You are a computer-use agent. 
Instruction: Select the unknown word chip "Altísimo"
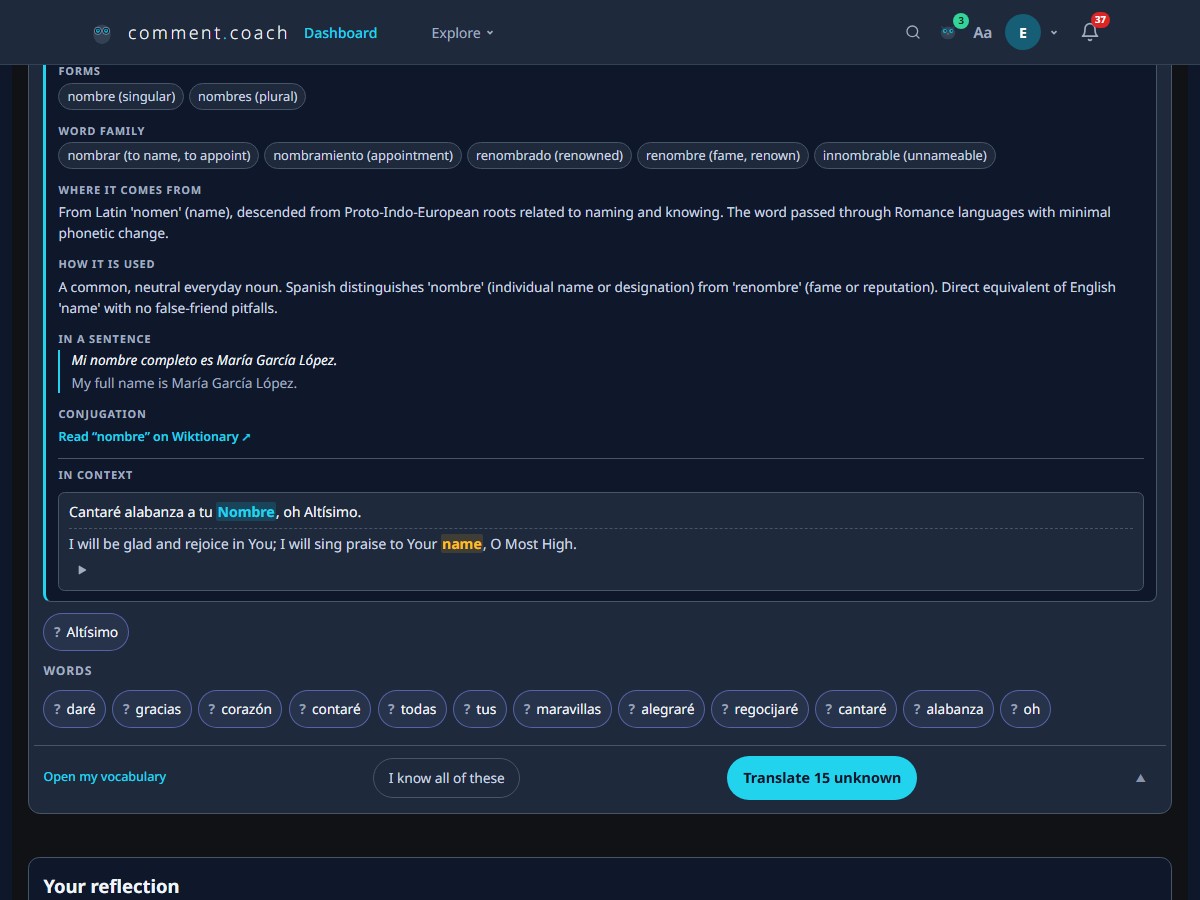pos(86,632)
